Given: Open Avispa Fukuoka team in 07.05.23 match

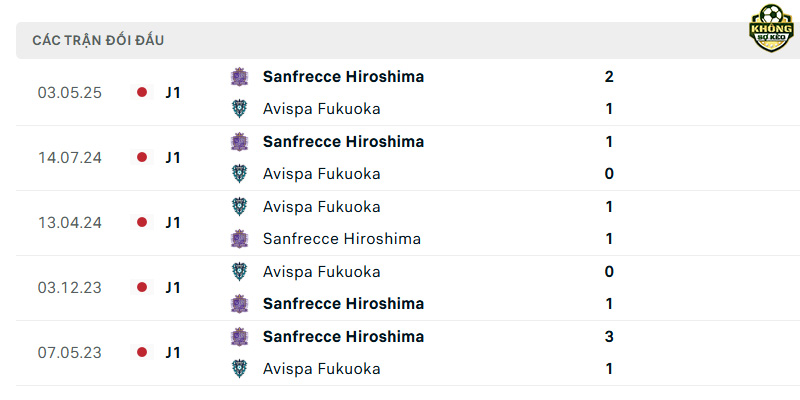Looking at the screenshot, I should coord(321,369).
